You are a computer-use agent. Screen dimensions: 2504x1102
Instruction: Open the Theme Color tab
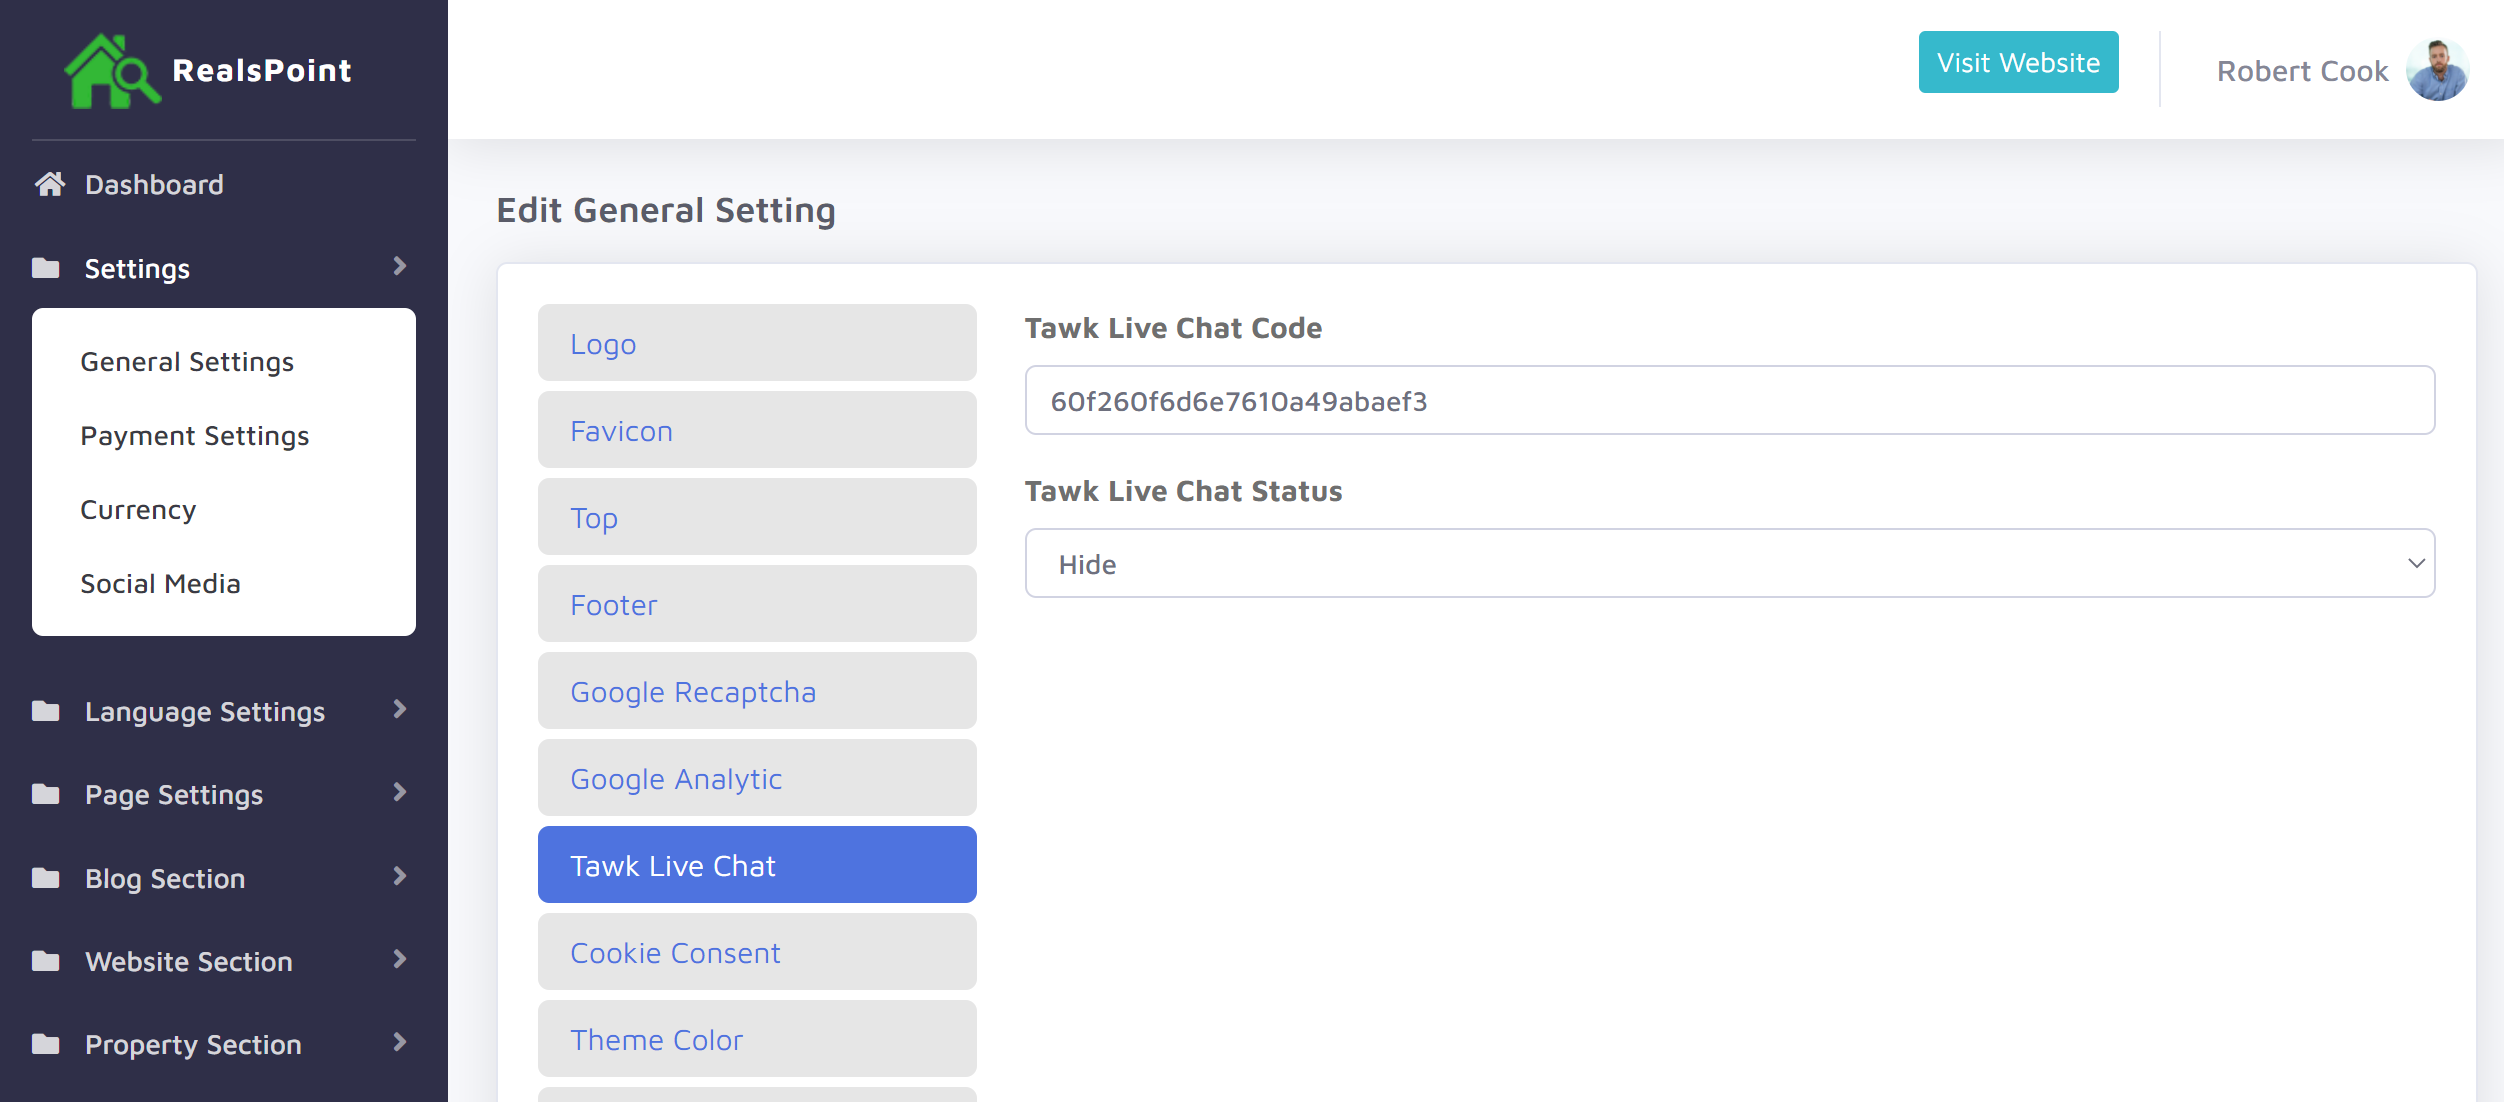757,1039
